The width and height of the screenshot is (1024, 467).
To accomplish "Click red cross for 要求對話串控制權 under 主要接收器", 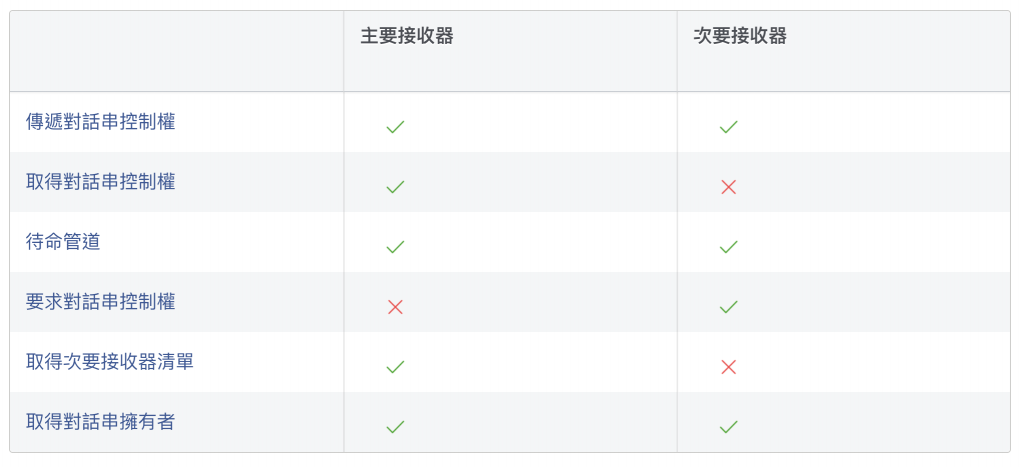I will click(395, 307).
